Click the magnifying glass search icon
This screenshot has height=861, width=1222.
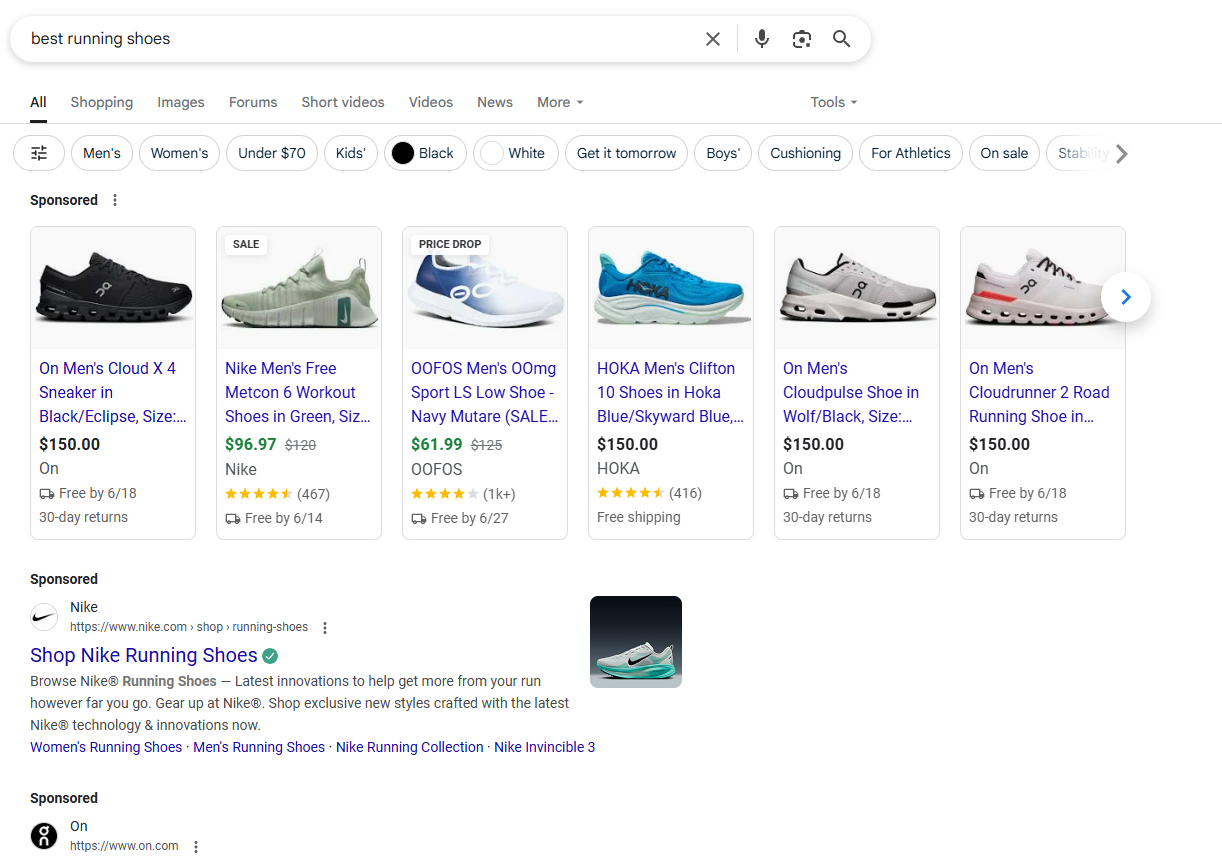(842, 39)
